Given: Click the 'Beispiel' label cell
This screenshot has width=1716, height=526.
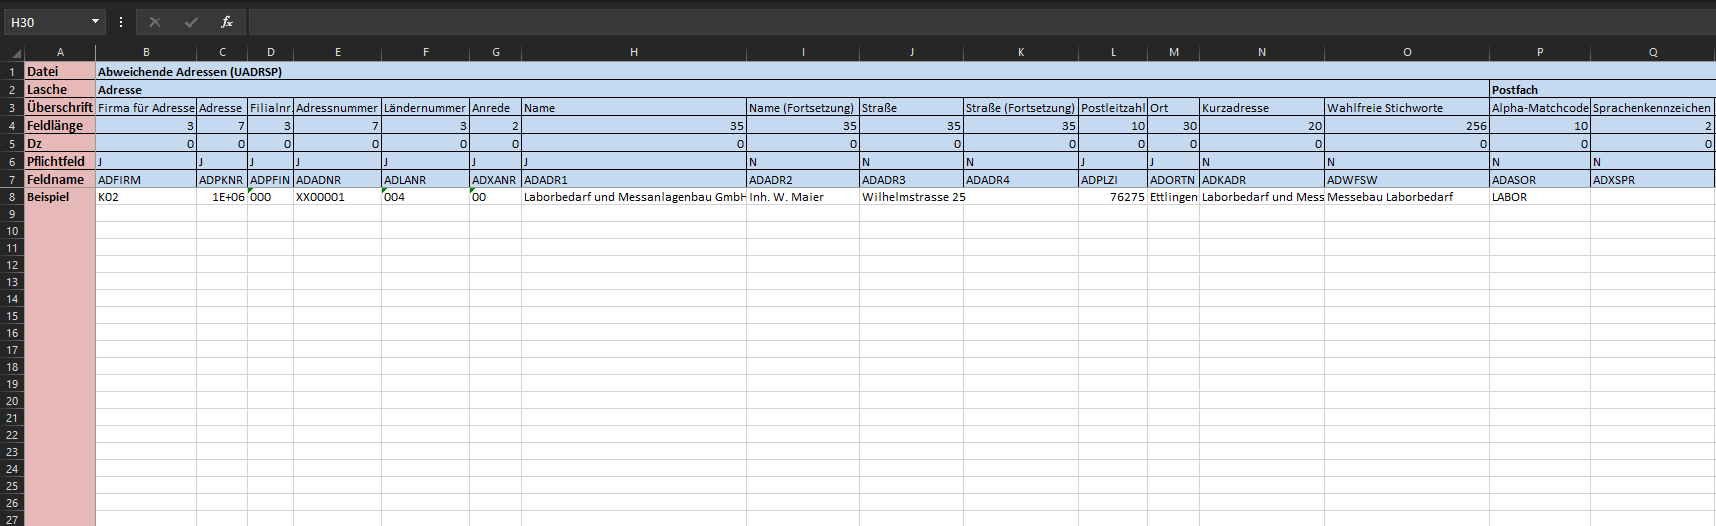Looking at the screenshot, I should pos(60,197).
